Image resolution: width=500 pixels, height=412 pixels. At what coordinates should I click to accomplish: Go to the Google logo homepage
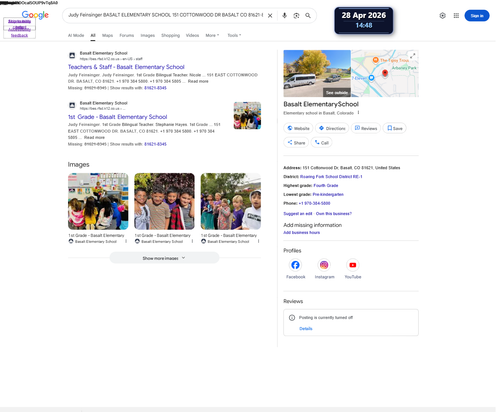(x=35, y=15)
